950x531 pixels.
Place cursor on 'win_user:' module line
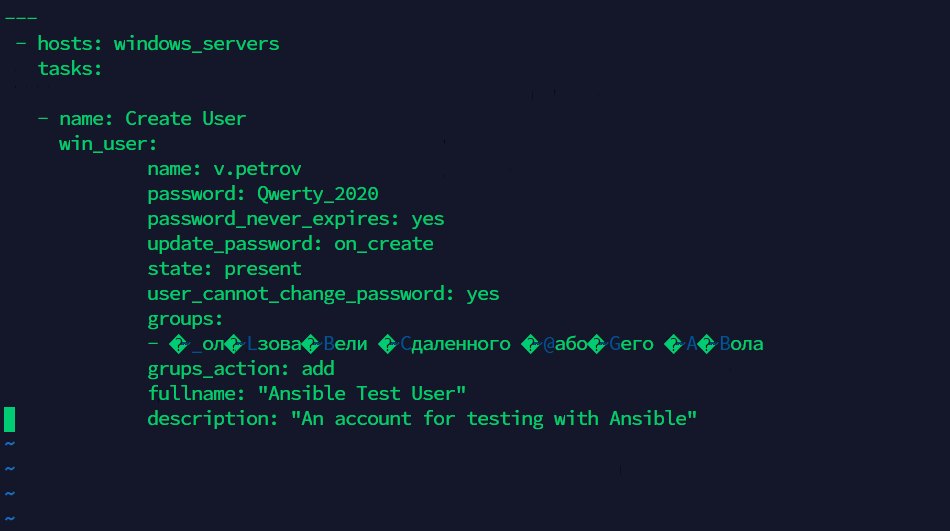(108, 144)
